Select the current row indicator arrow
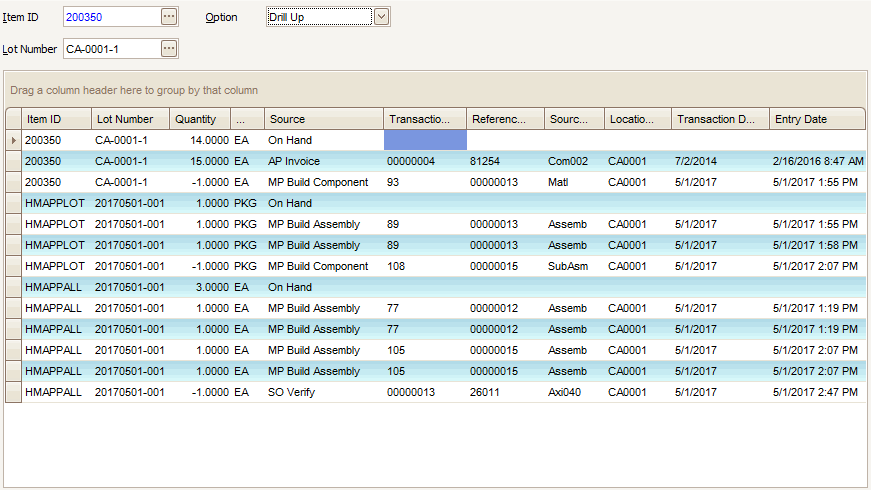The width and height of the screenshot is (871, 490). pyautogui.click(x=13, y=141)
